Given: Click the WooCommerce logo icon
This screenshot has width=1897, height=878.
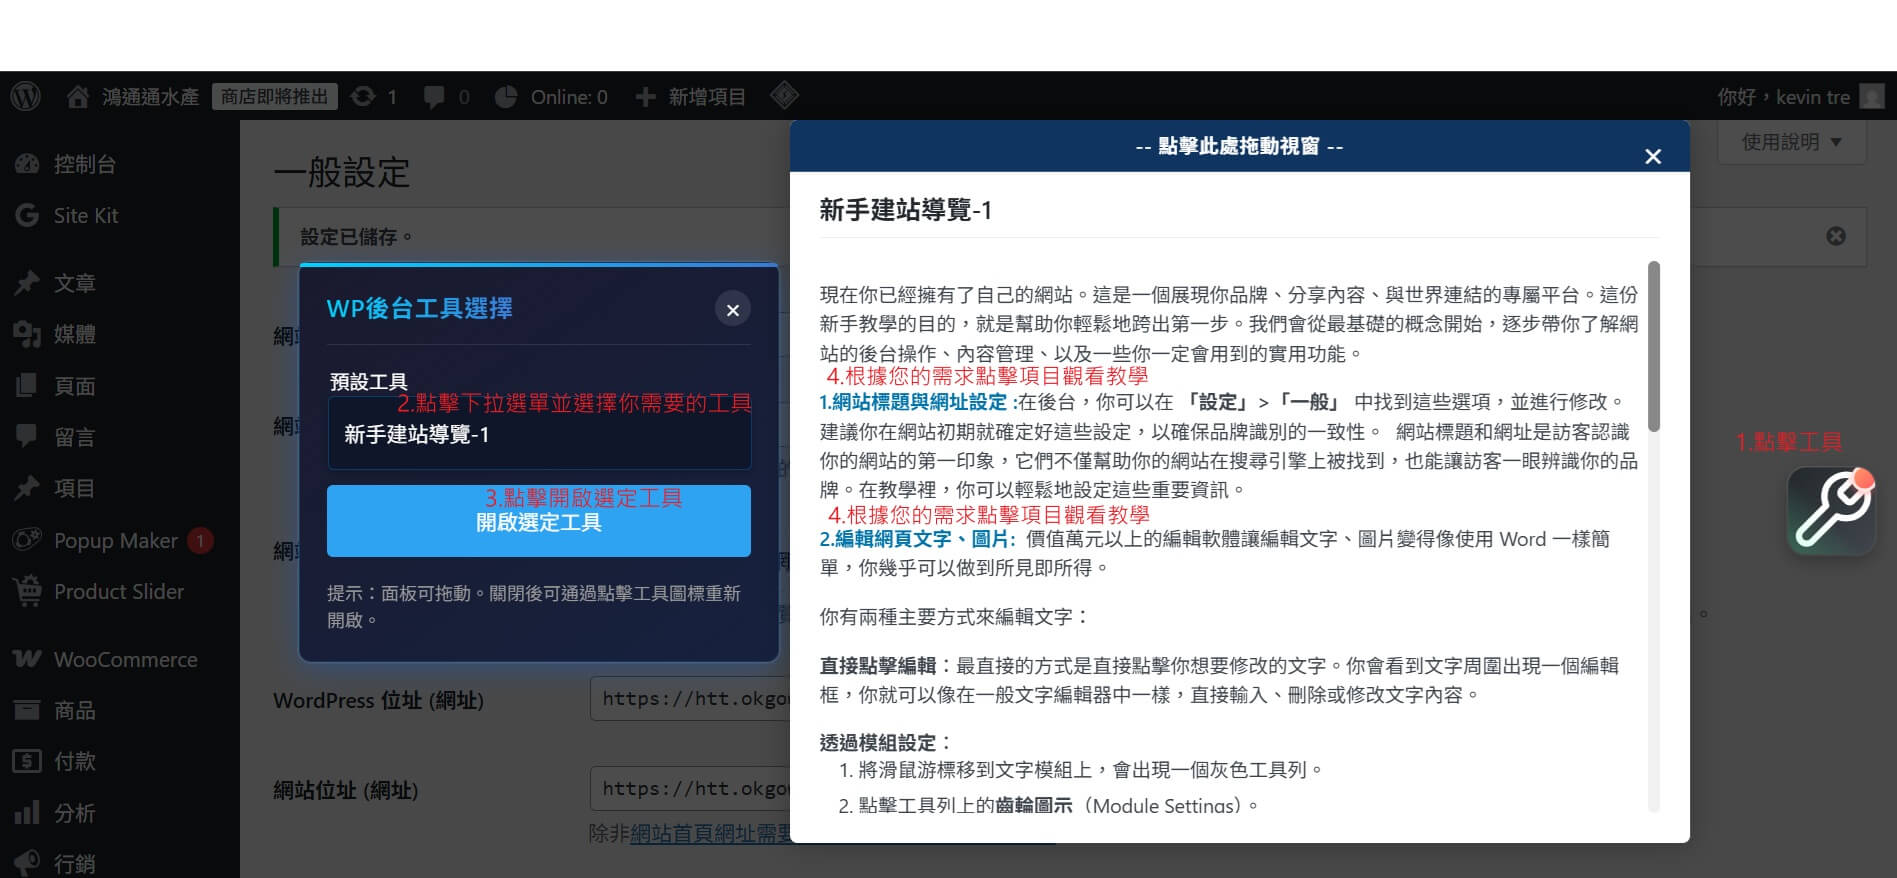Looking at the screenshot, I should (27, 659).
